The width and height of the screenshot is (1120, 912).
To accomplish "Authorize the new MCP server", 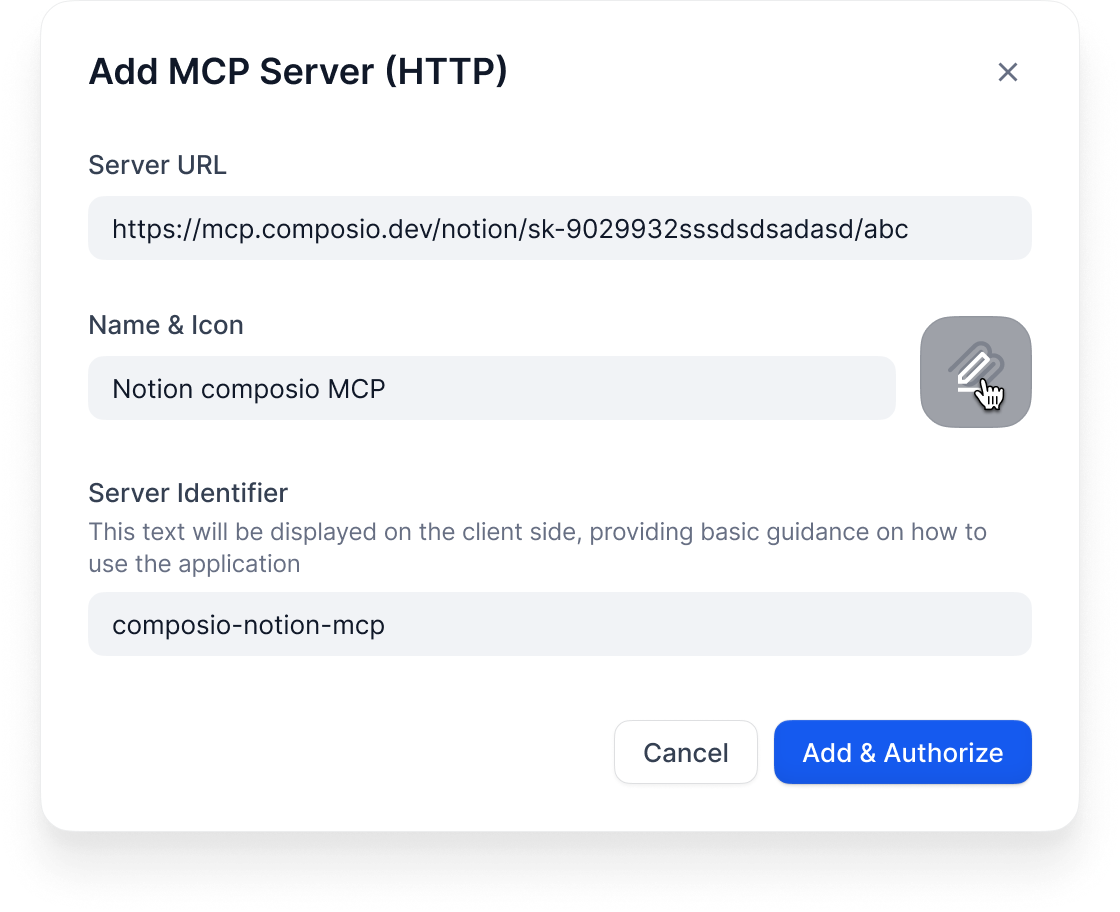I will point(902,752).
